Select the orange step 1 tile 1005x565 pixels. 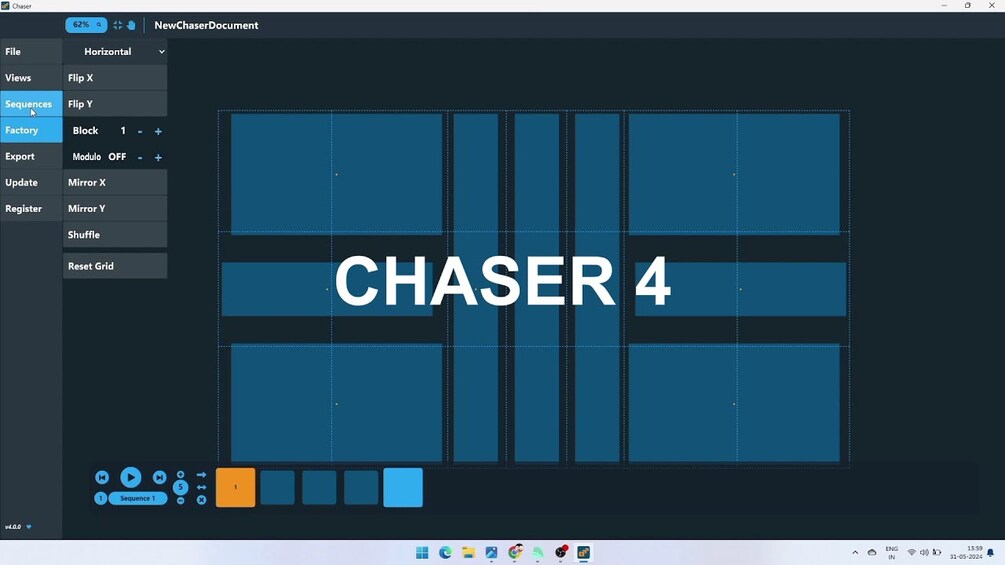pos(235,487)
